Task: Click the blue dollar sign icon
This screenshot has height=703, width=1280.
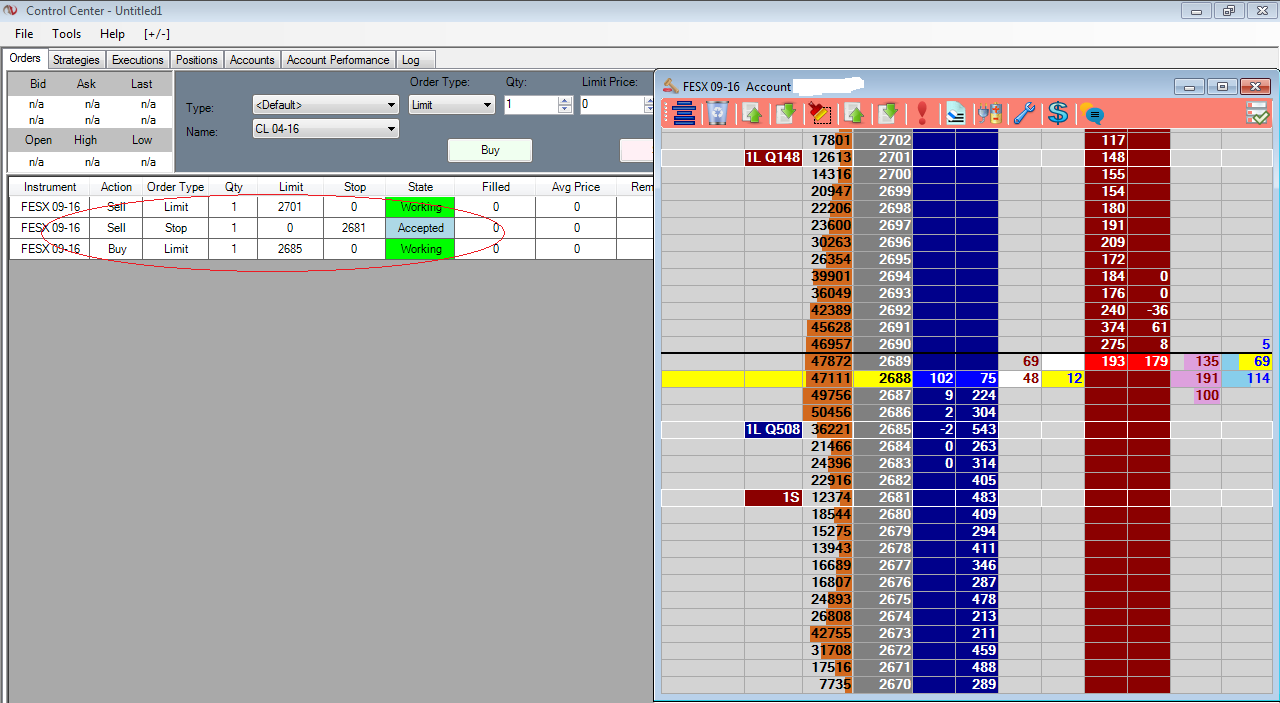Action: (1057, 113)
